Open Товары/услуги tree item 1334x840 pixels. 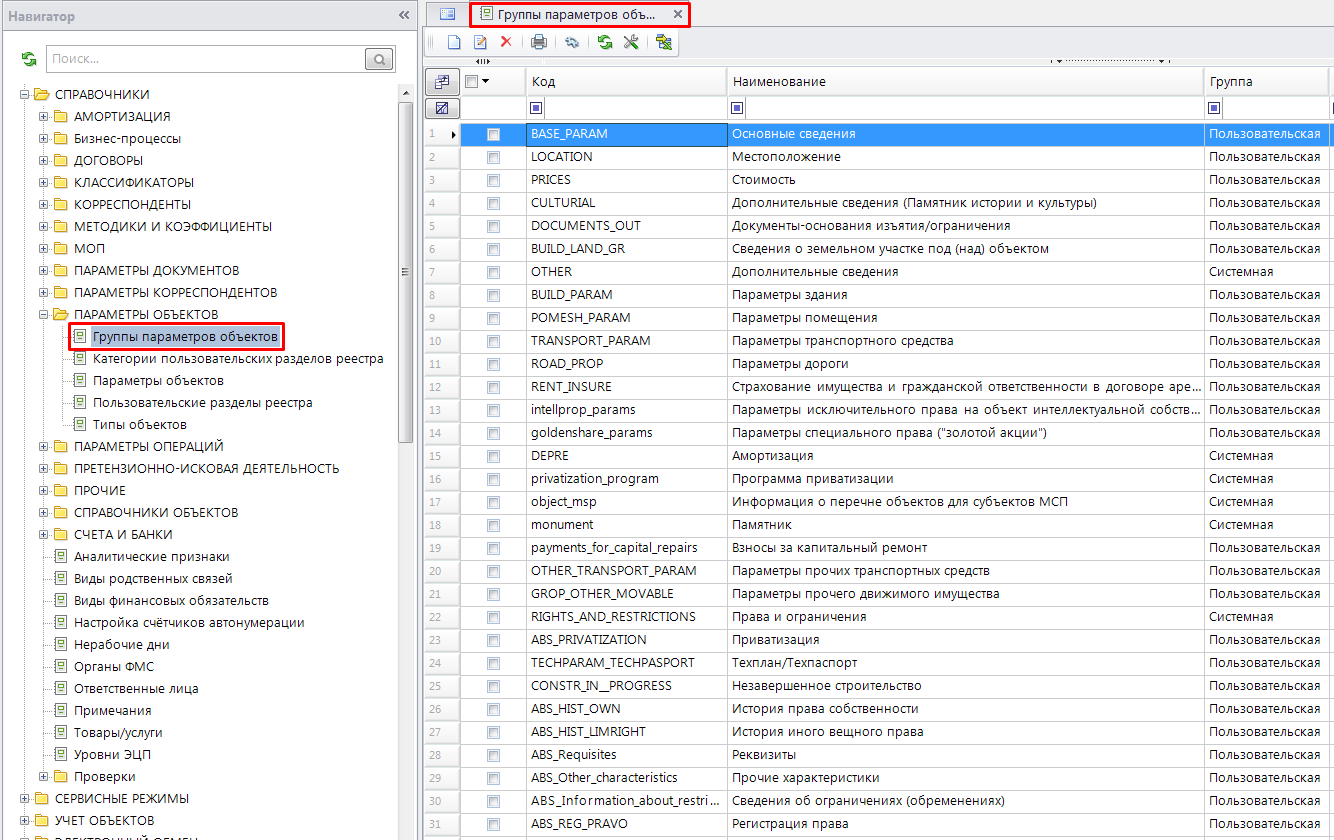pyautogui.click(x=118, y=733)
